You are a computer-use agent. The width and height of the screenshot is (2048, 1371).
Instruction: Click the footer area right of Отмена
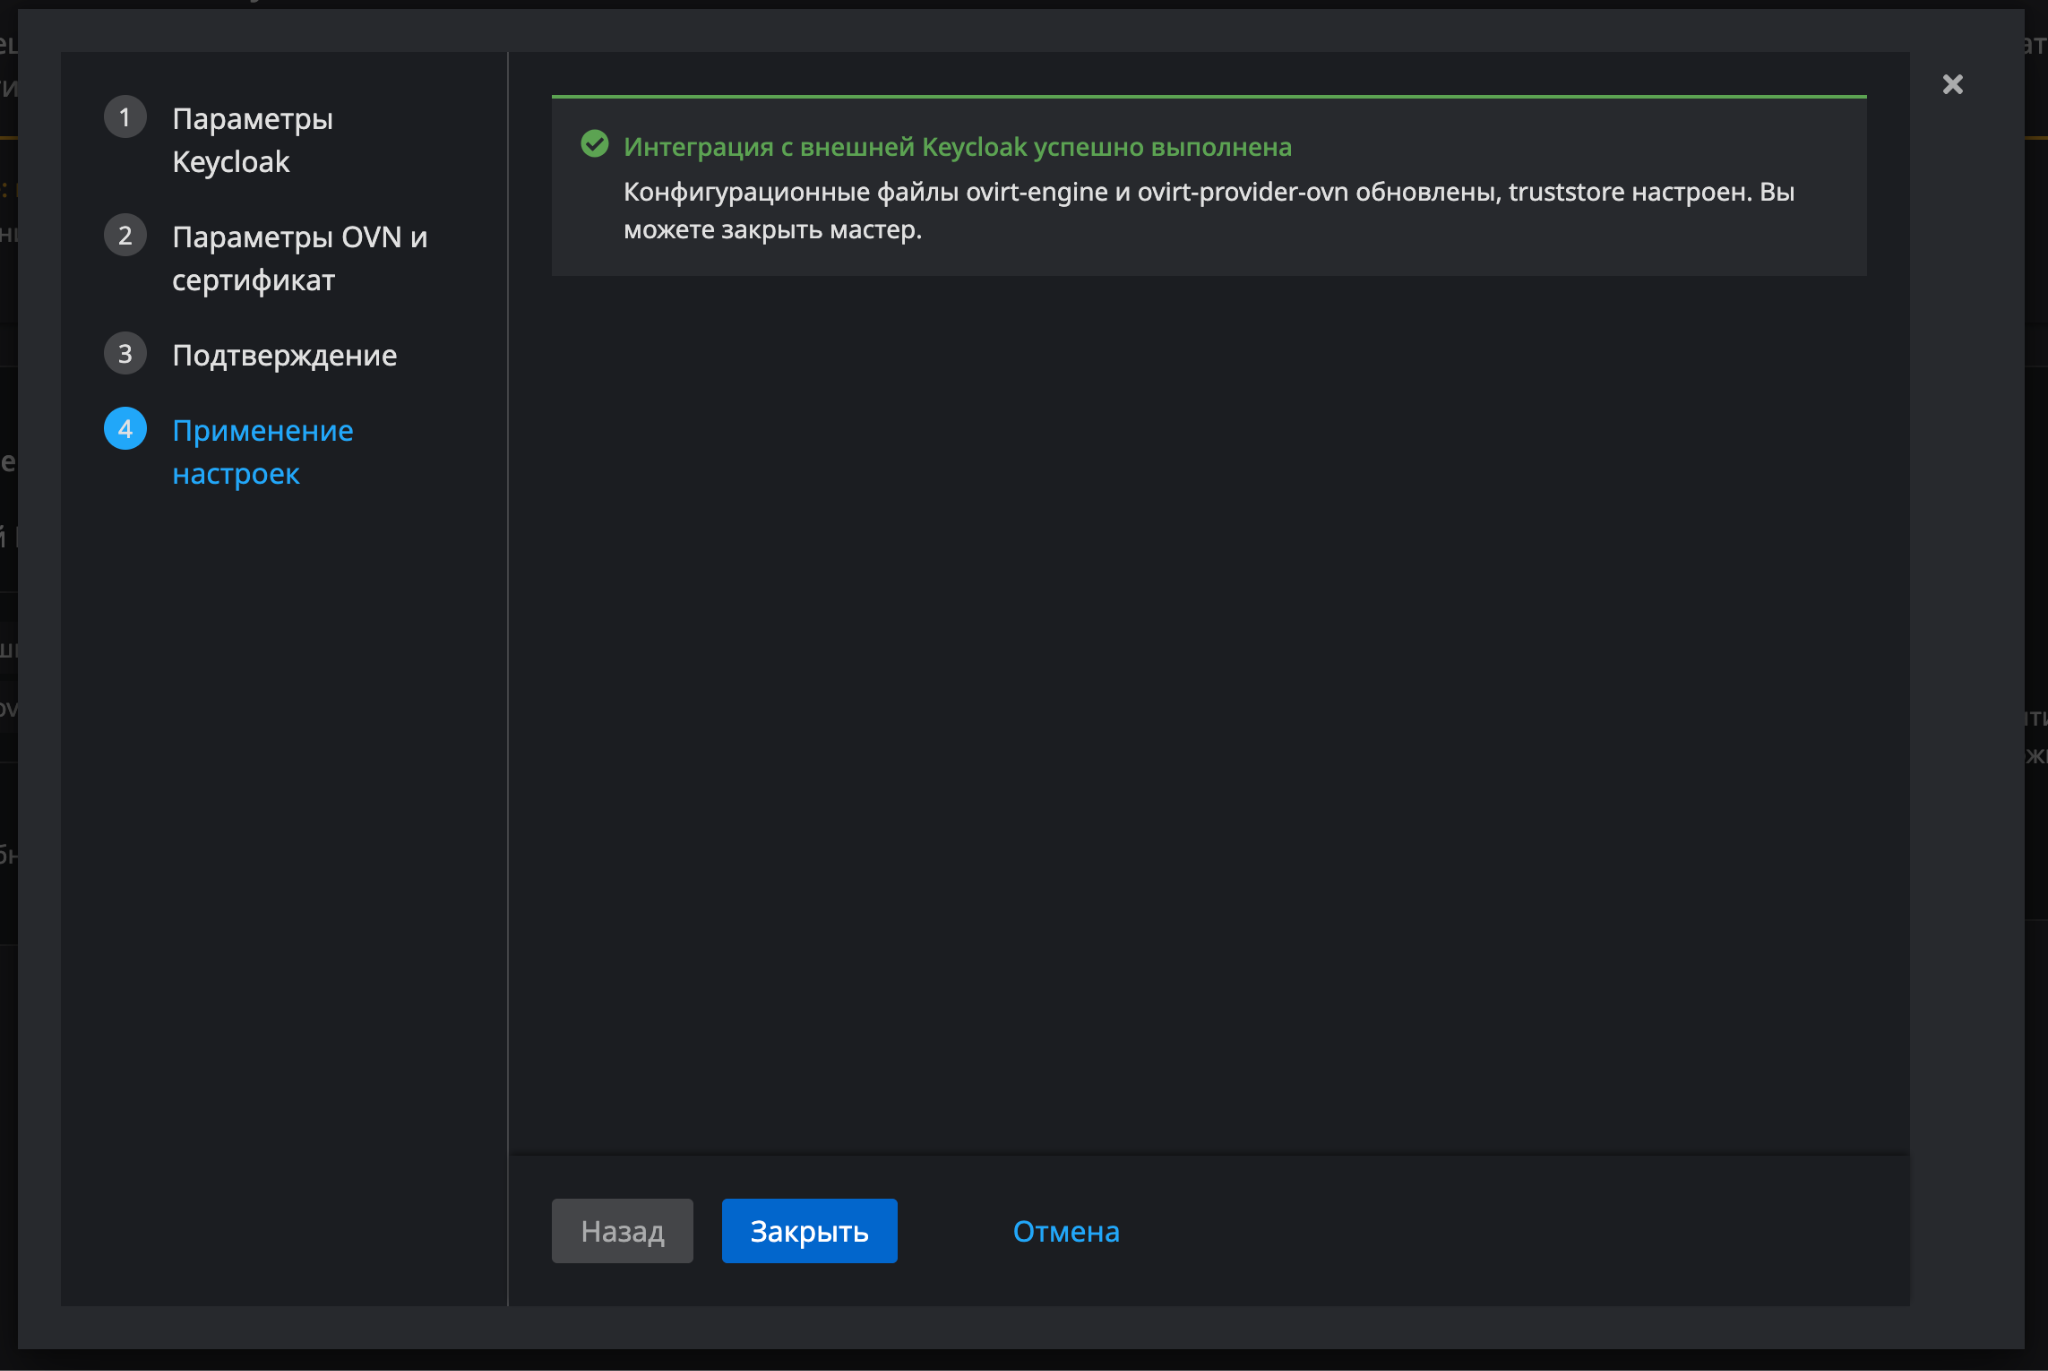click(1500, 1231)
